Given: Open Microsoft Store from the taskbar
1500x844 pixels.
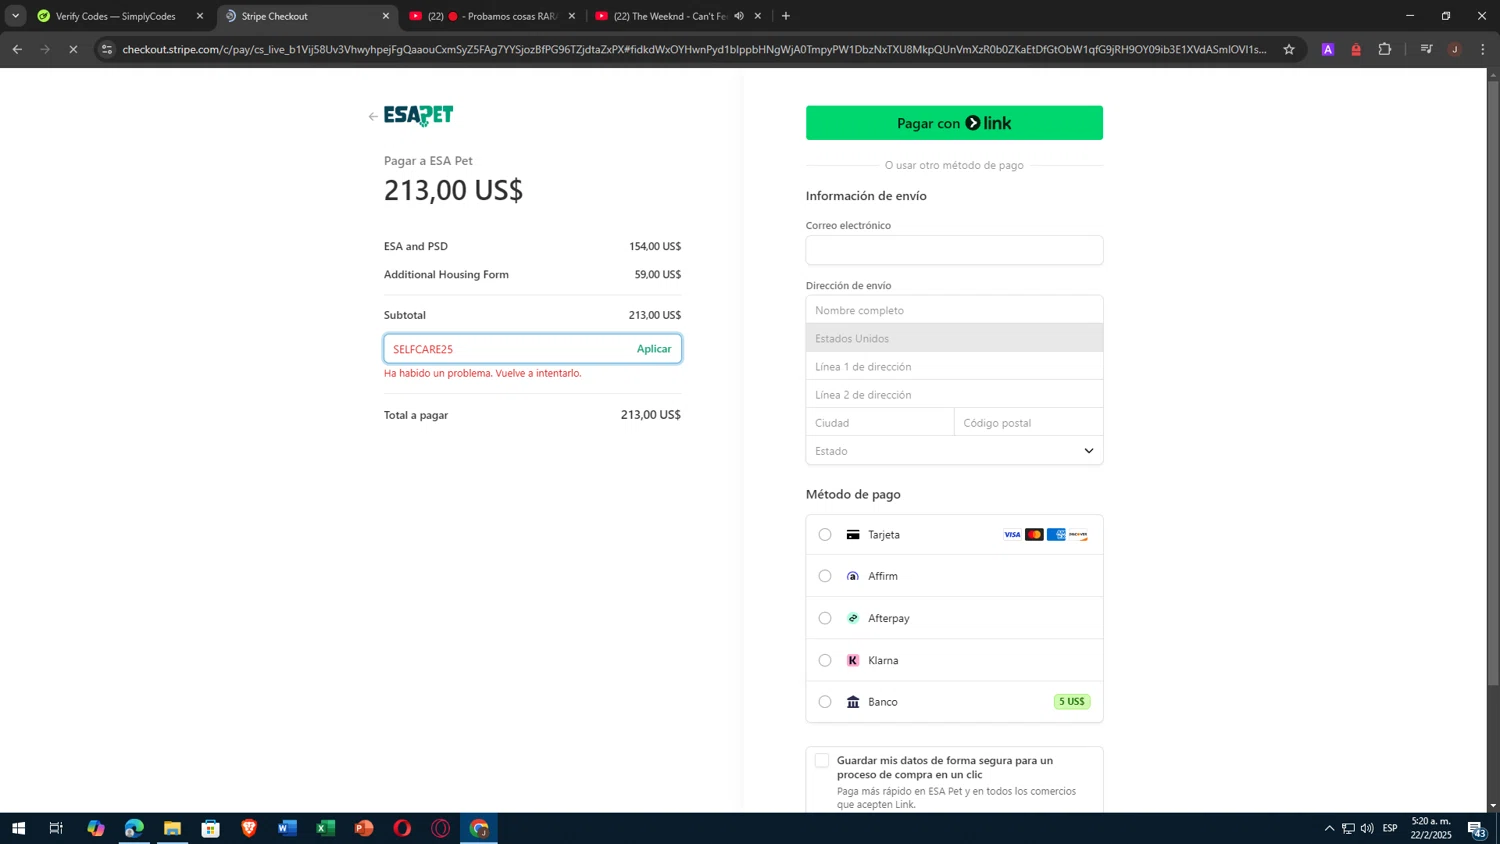Looking at the screenshot, I should pos(210,828).
